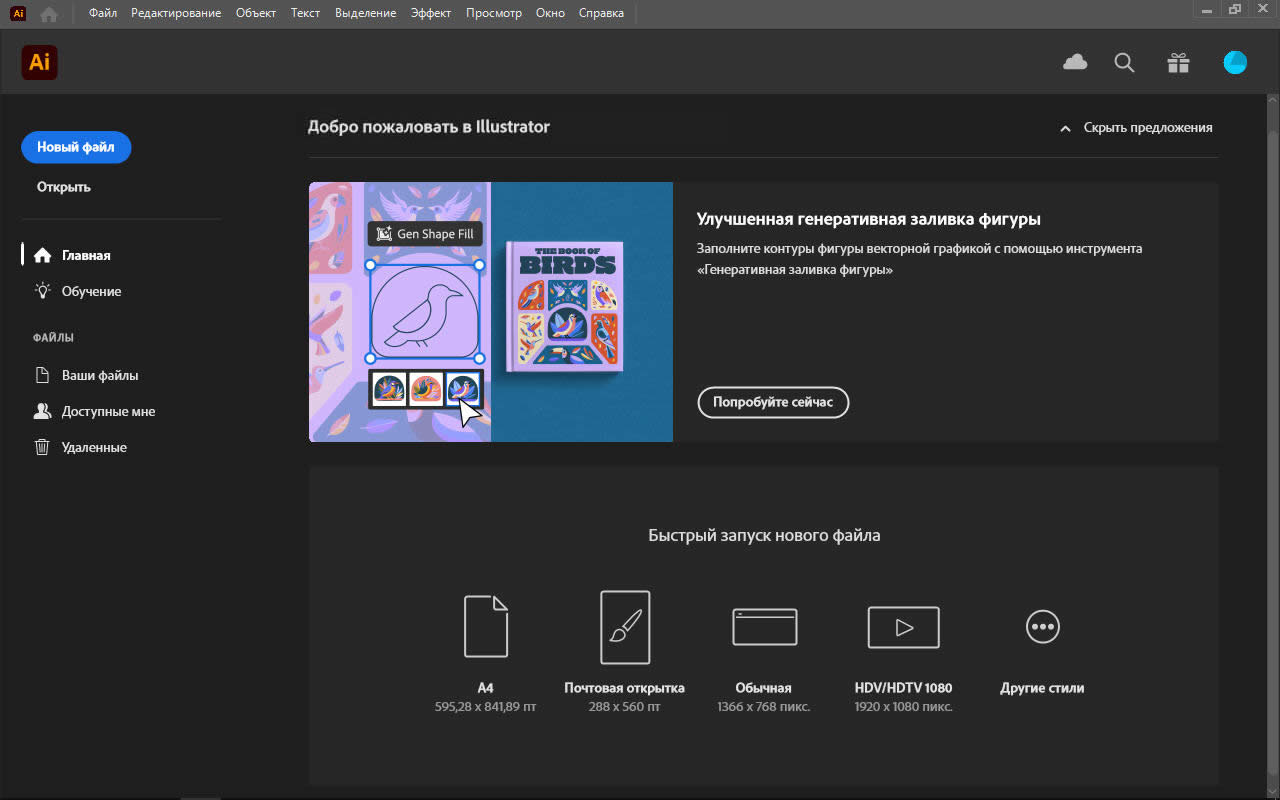1280x800 pixels.
Task: Open the Окно menu
Action: pyautogui.click(x=550, y=13)
